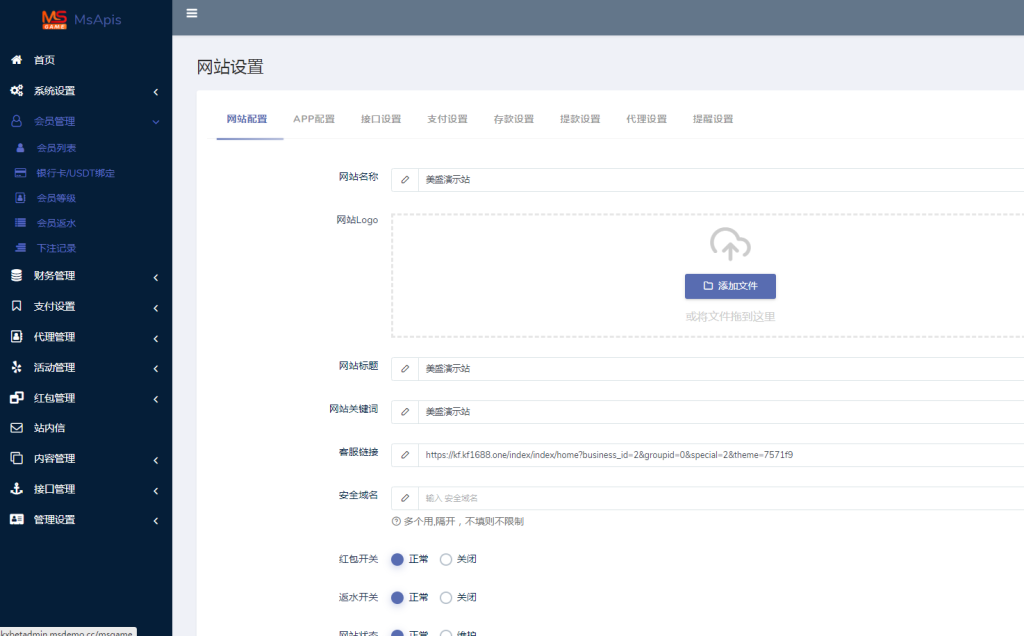Image resolution: width=1024 pixels, height=636 pixels.
Task: Click the 安全域名 input field
Action: 721,498
